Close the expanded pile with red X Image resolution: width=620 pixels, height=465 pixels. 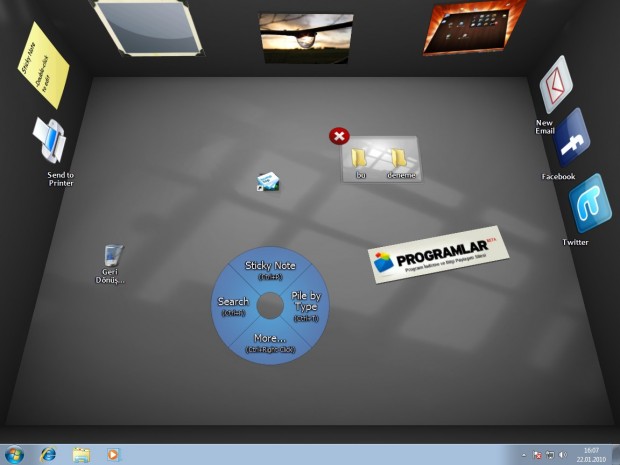coord(339,136)
